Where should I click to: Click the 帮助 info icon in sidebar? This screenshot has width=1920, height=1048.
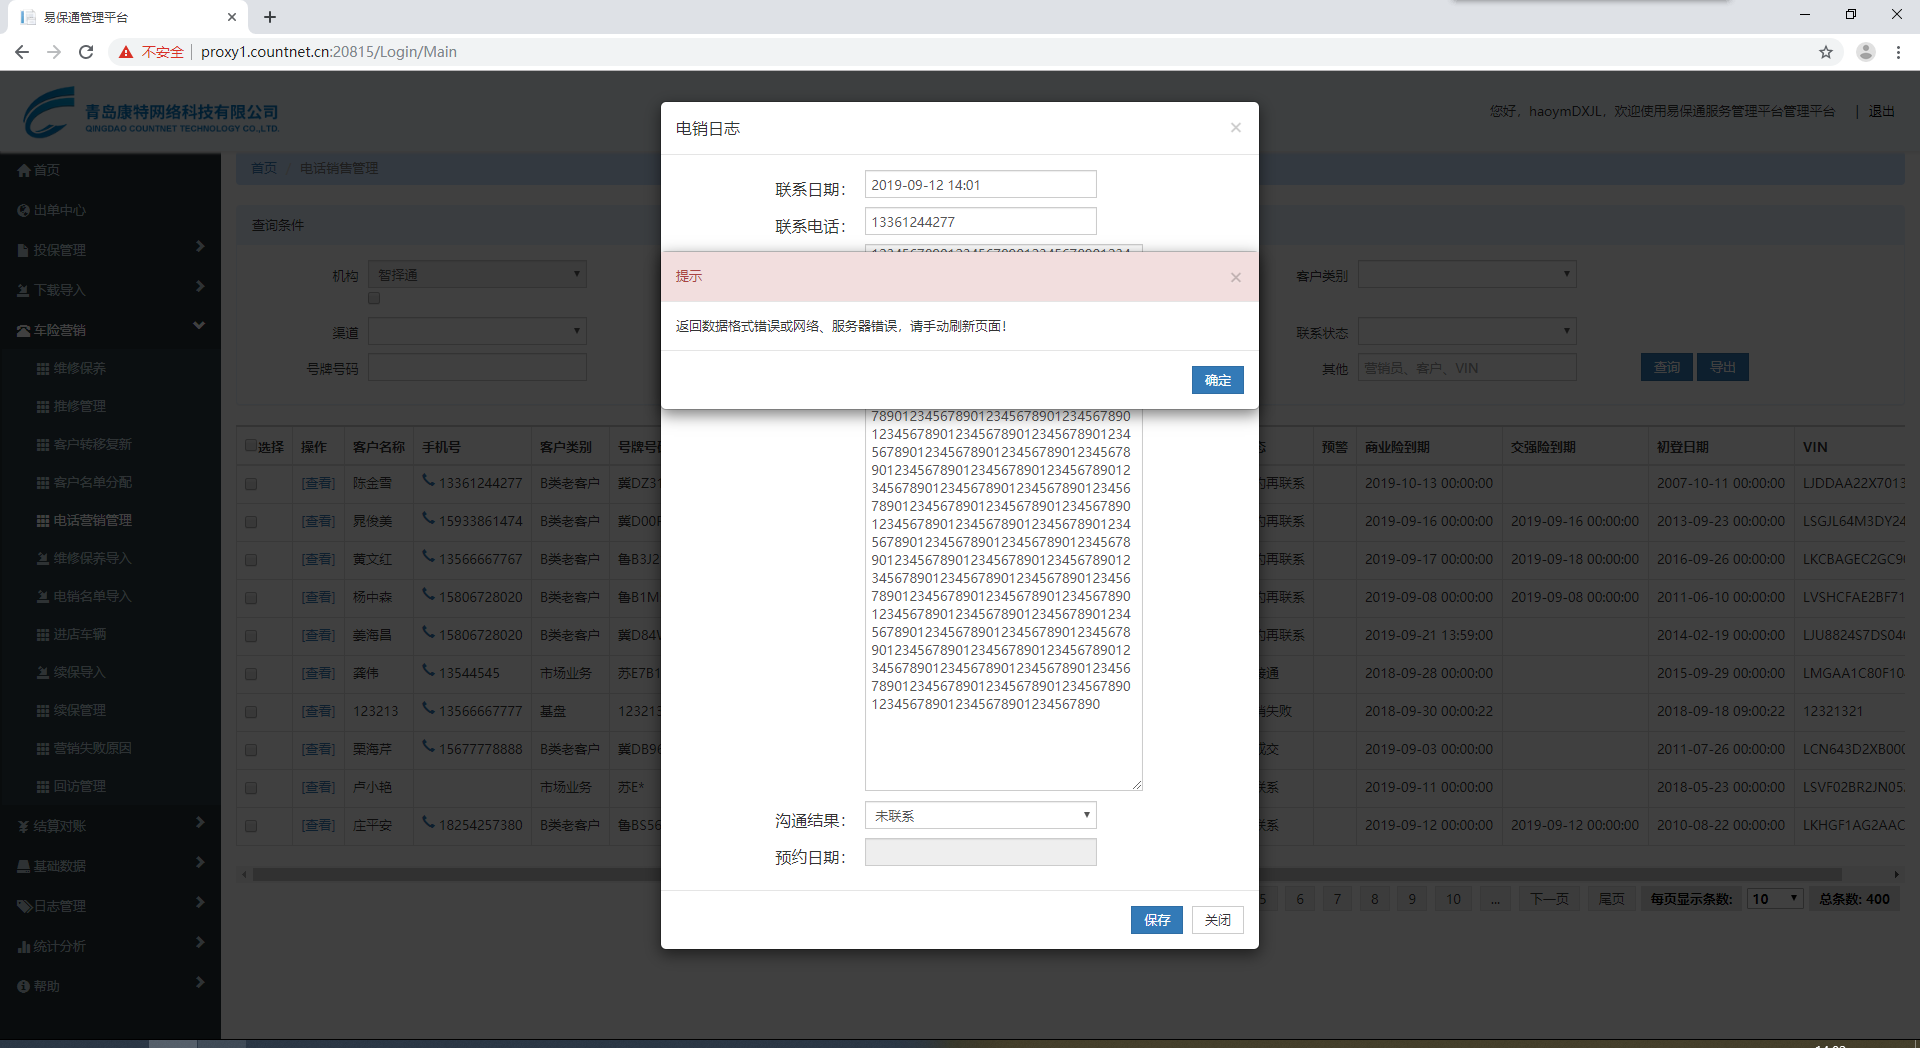tap(24, 986)
